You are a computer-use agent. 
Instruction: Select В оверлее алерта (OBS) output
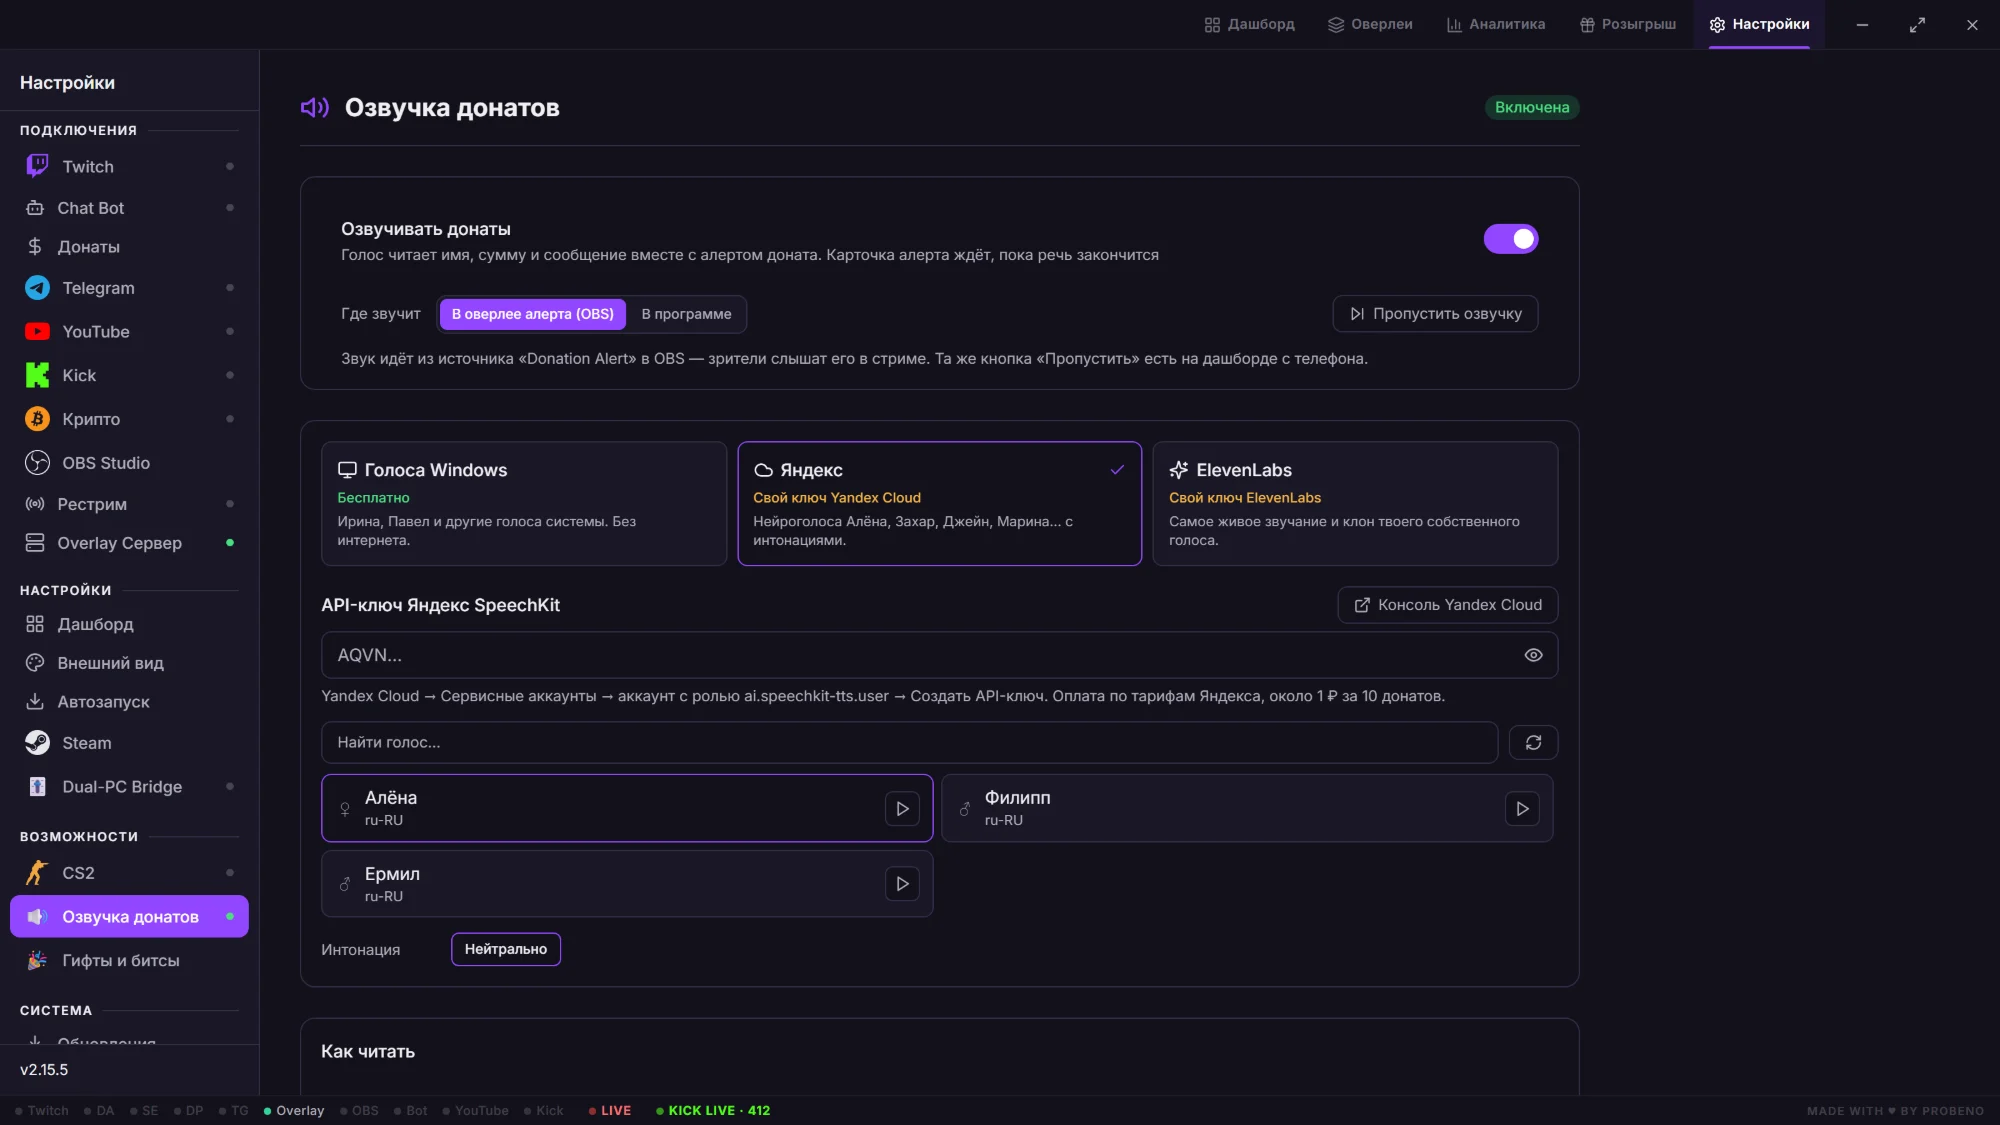coord(533,314)
